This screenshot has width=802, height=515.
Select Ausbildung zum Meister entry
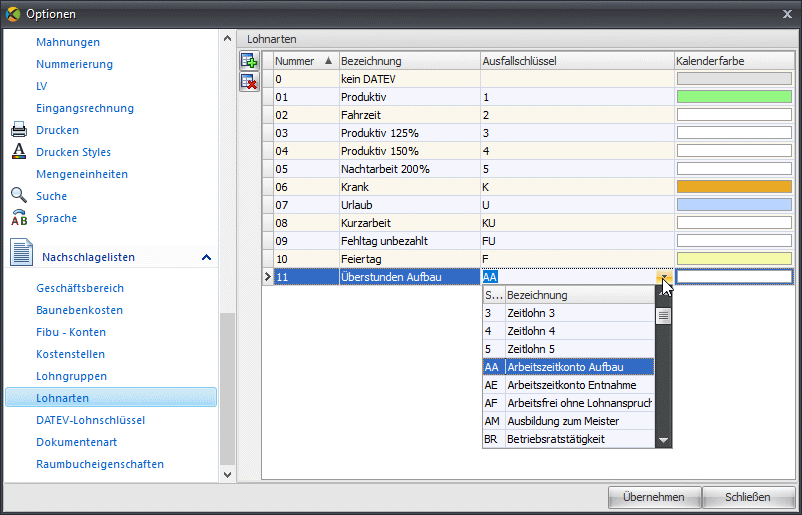click(568, 421)
